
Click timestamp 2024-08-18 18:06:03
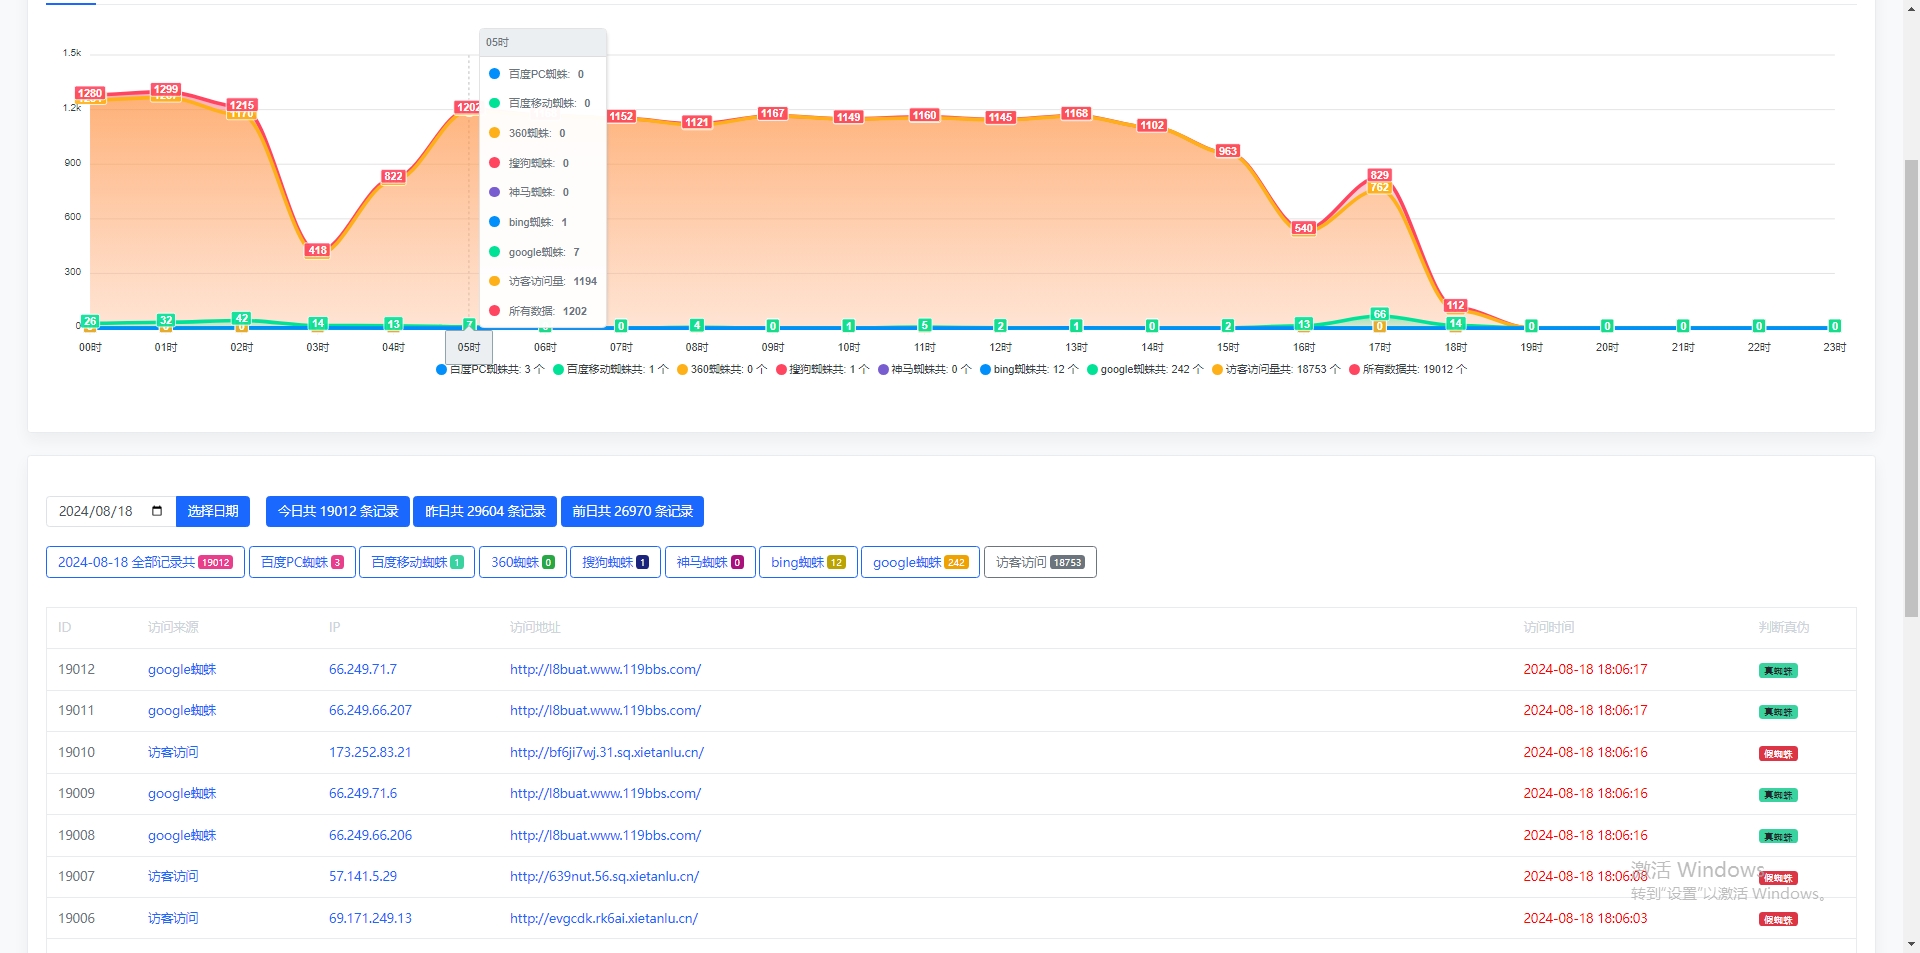click(1585, 918)
